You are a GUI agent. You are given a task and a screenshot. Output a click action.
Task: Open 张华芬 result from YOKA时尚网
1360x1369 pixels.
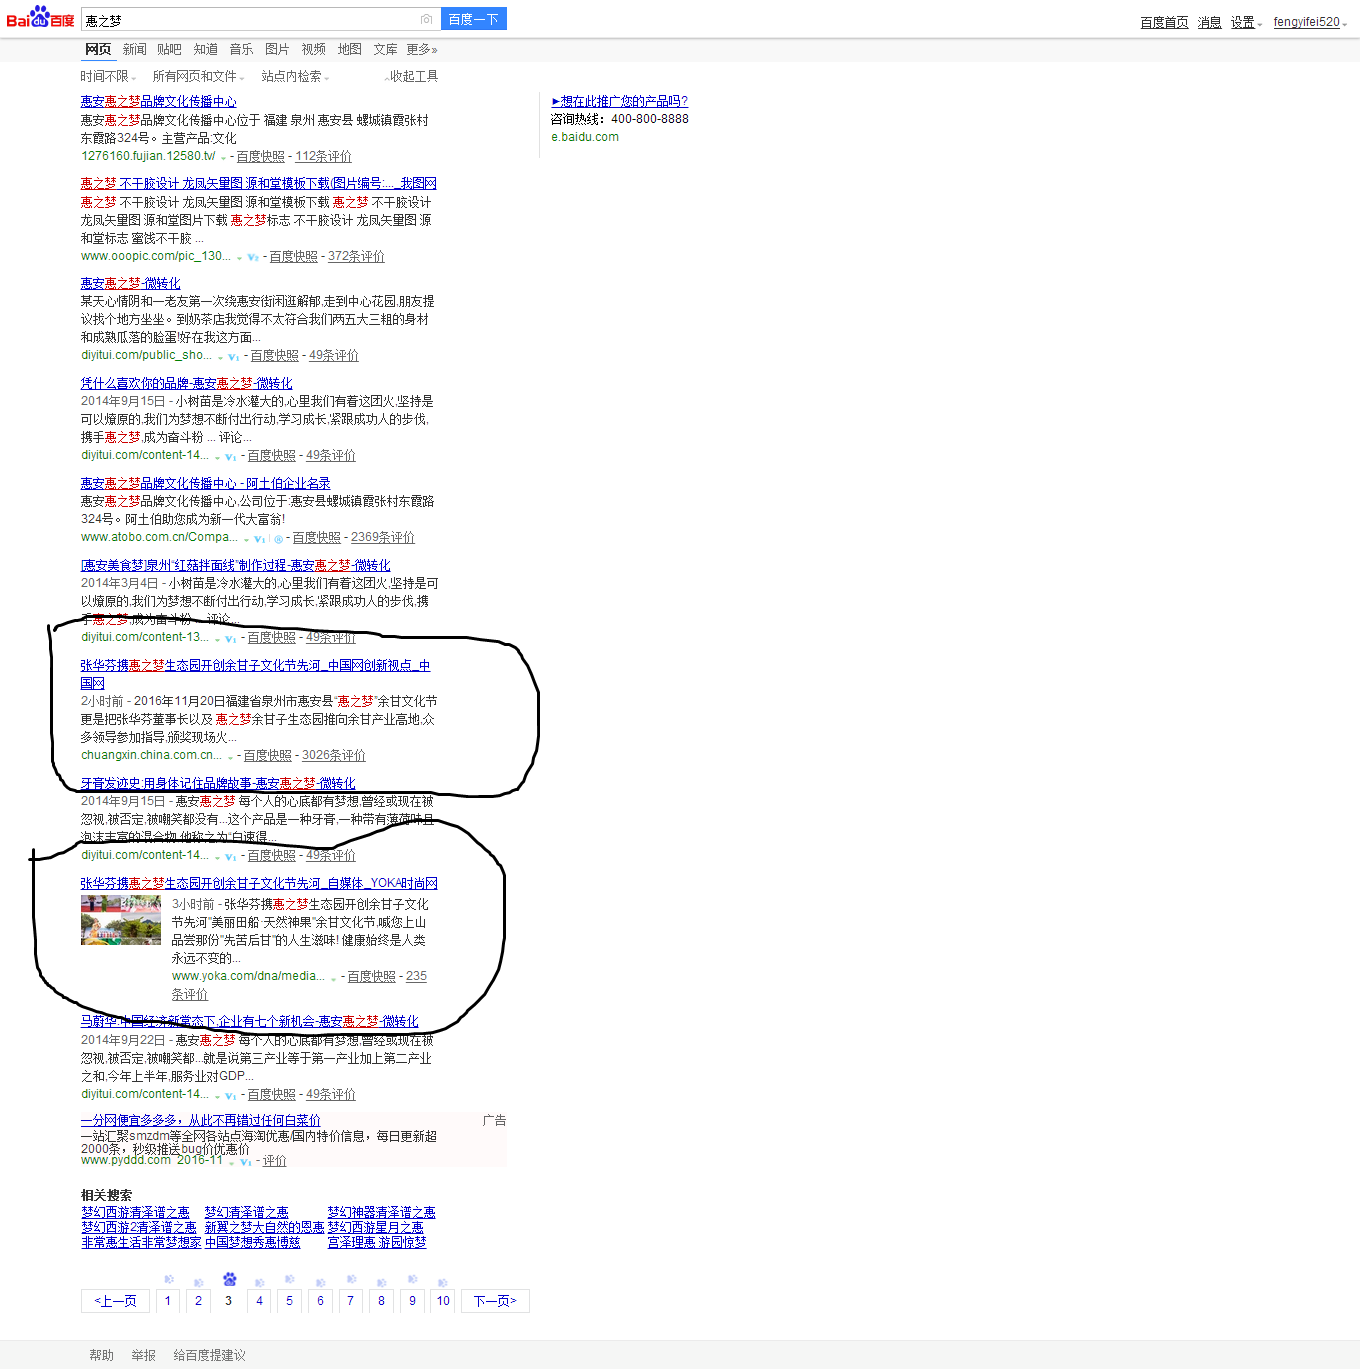(259, 884)
